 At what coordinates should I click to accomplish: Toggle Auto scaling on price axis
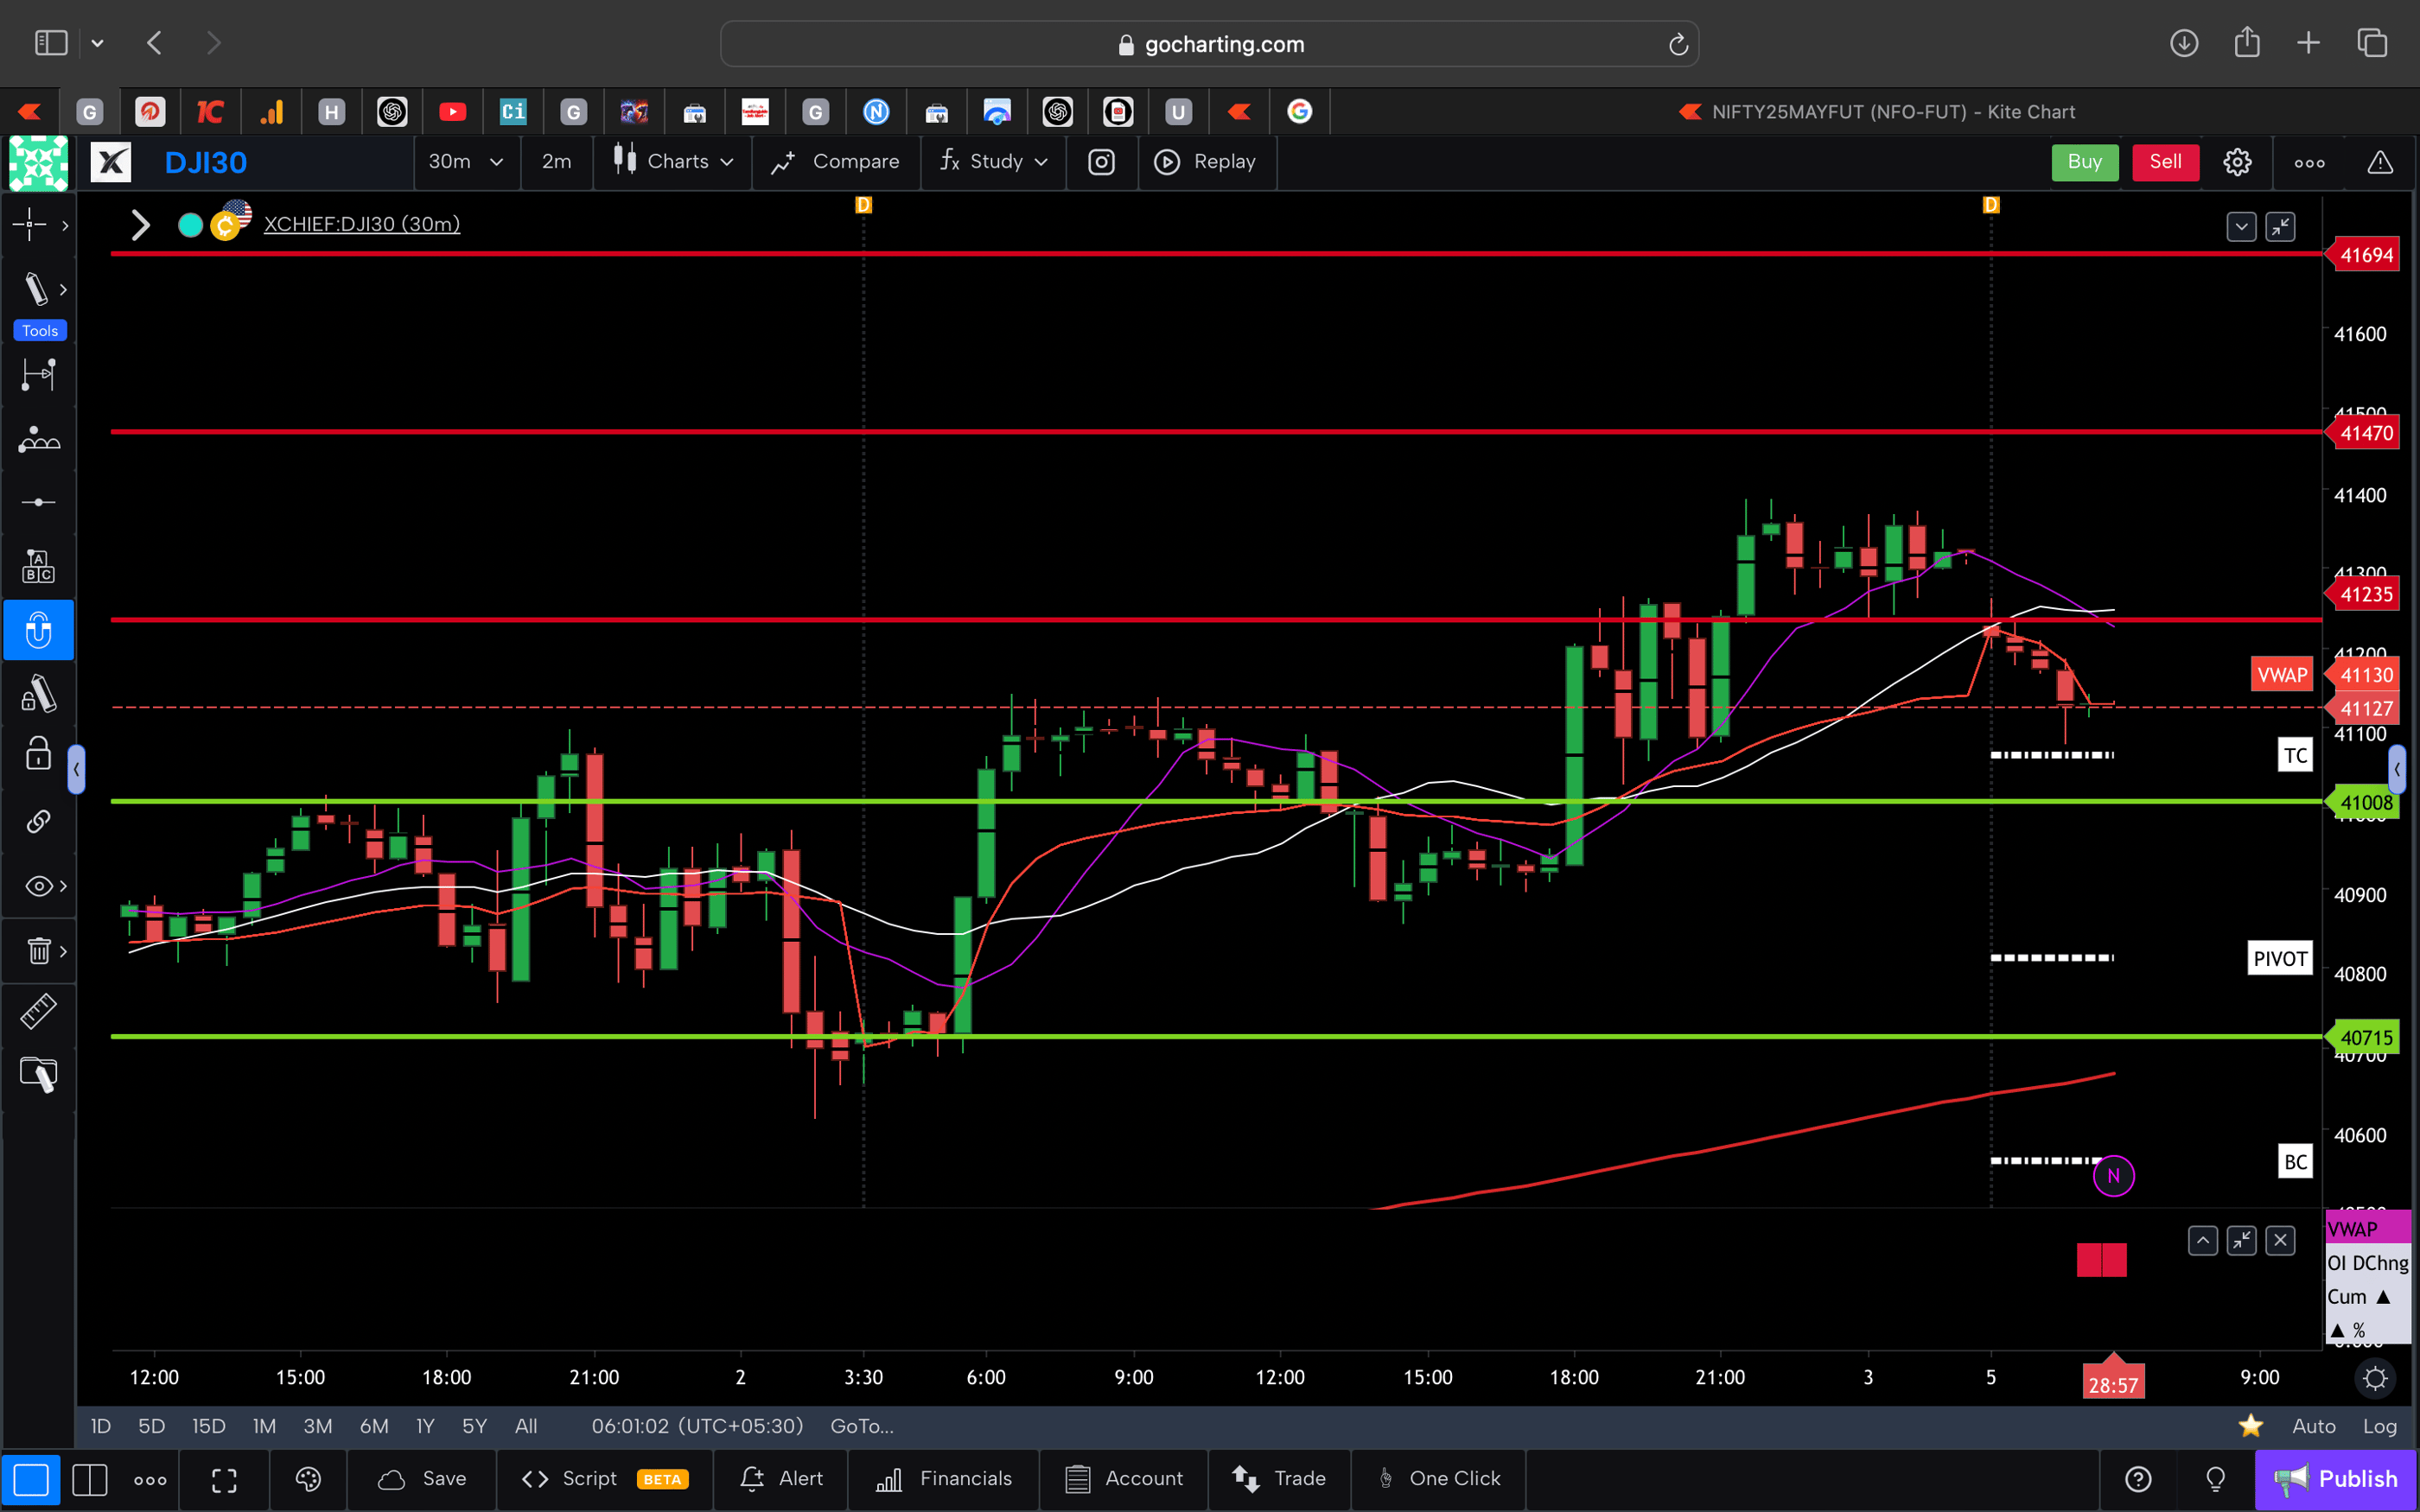point(2315,1426)
